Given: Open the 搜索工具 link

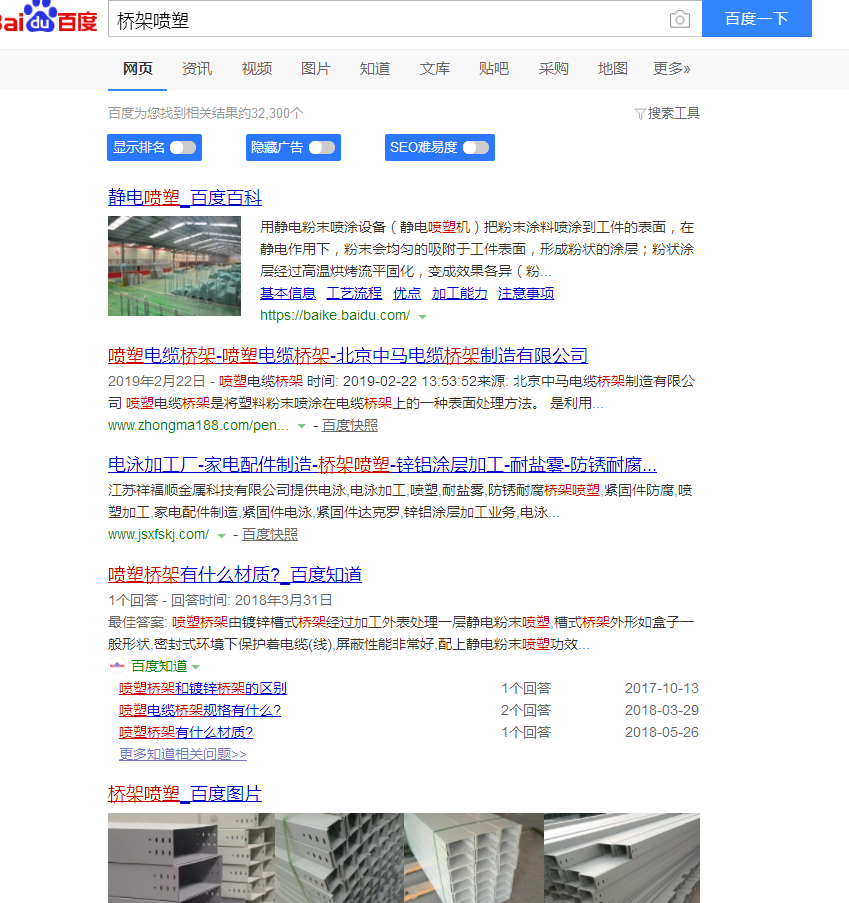Looking at the screenshot, I should point(673,113).
